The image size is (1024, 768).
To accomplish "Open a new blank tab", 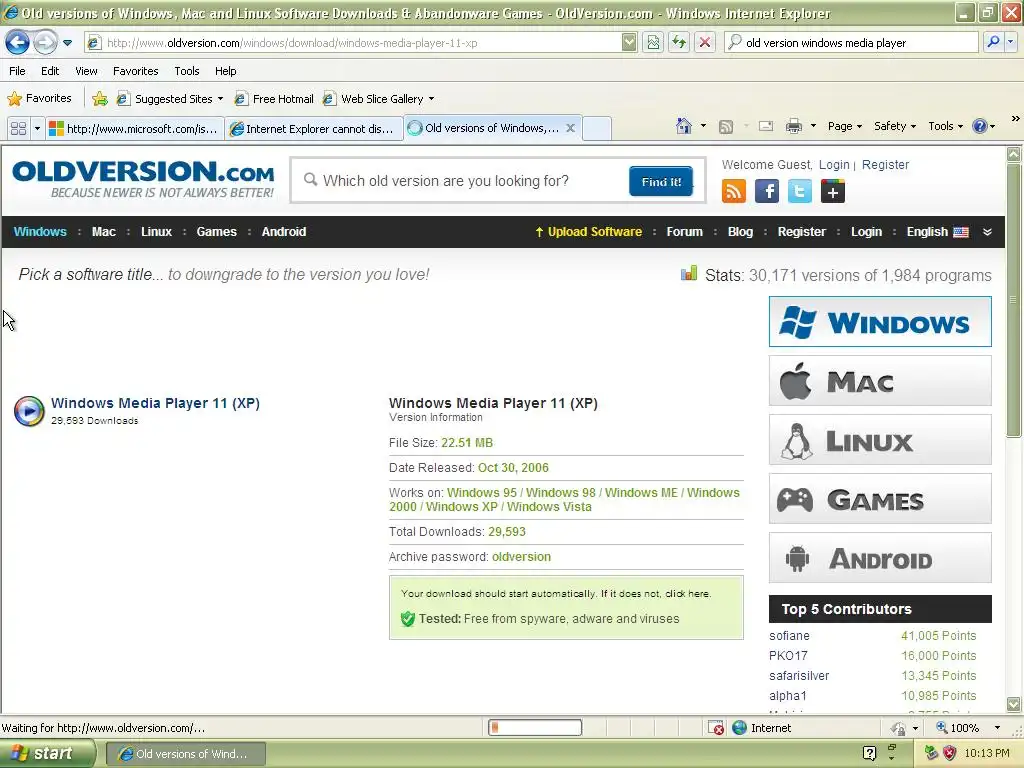I will point(596,129).
